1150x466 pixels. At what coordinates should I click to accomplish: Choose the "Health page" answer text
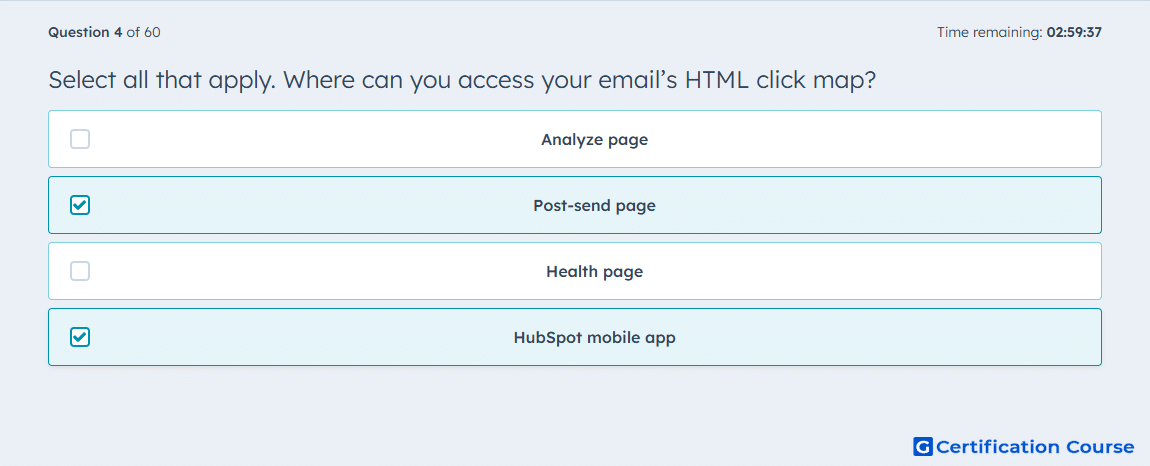tap(595, 272)
